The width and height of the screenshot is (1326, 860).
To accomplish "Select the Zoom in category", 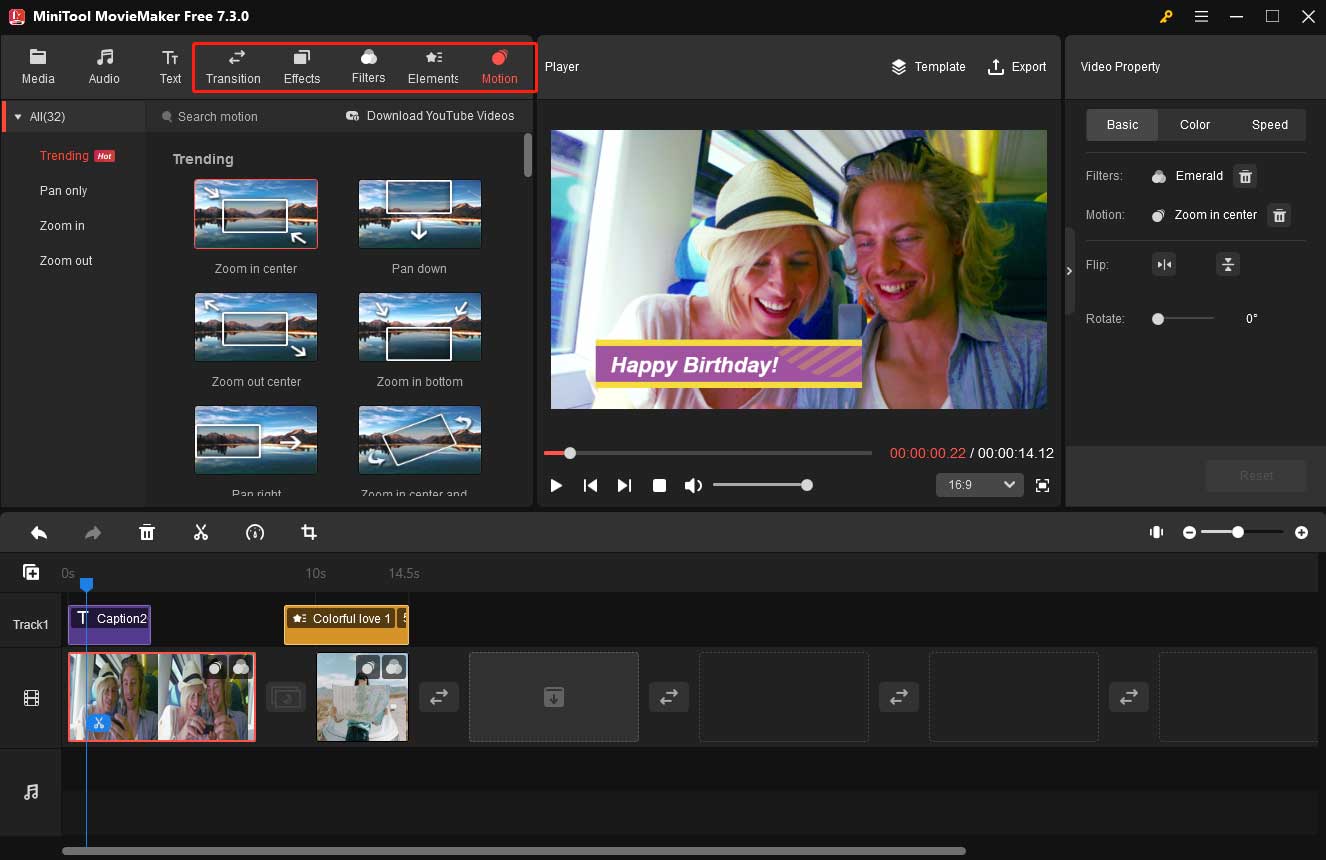I will tap(62, 226).
